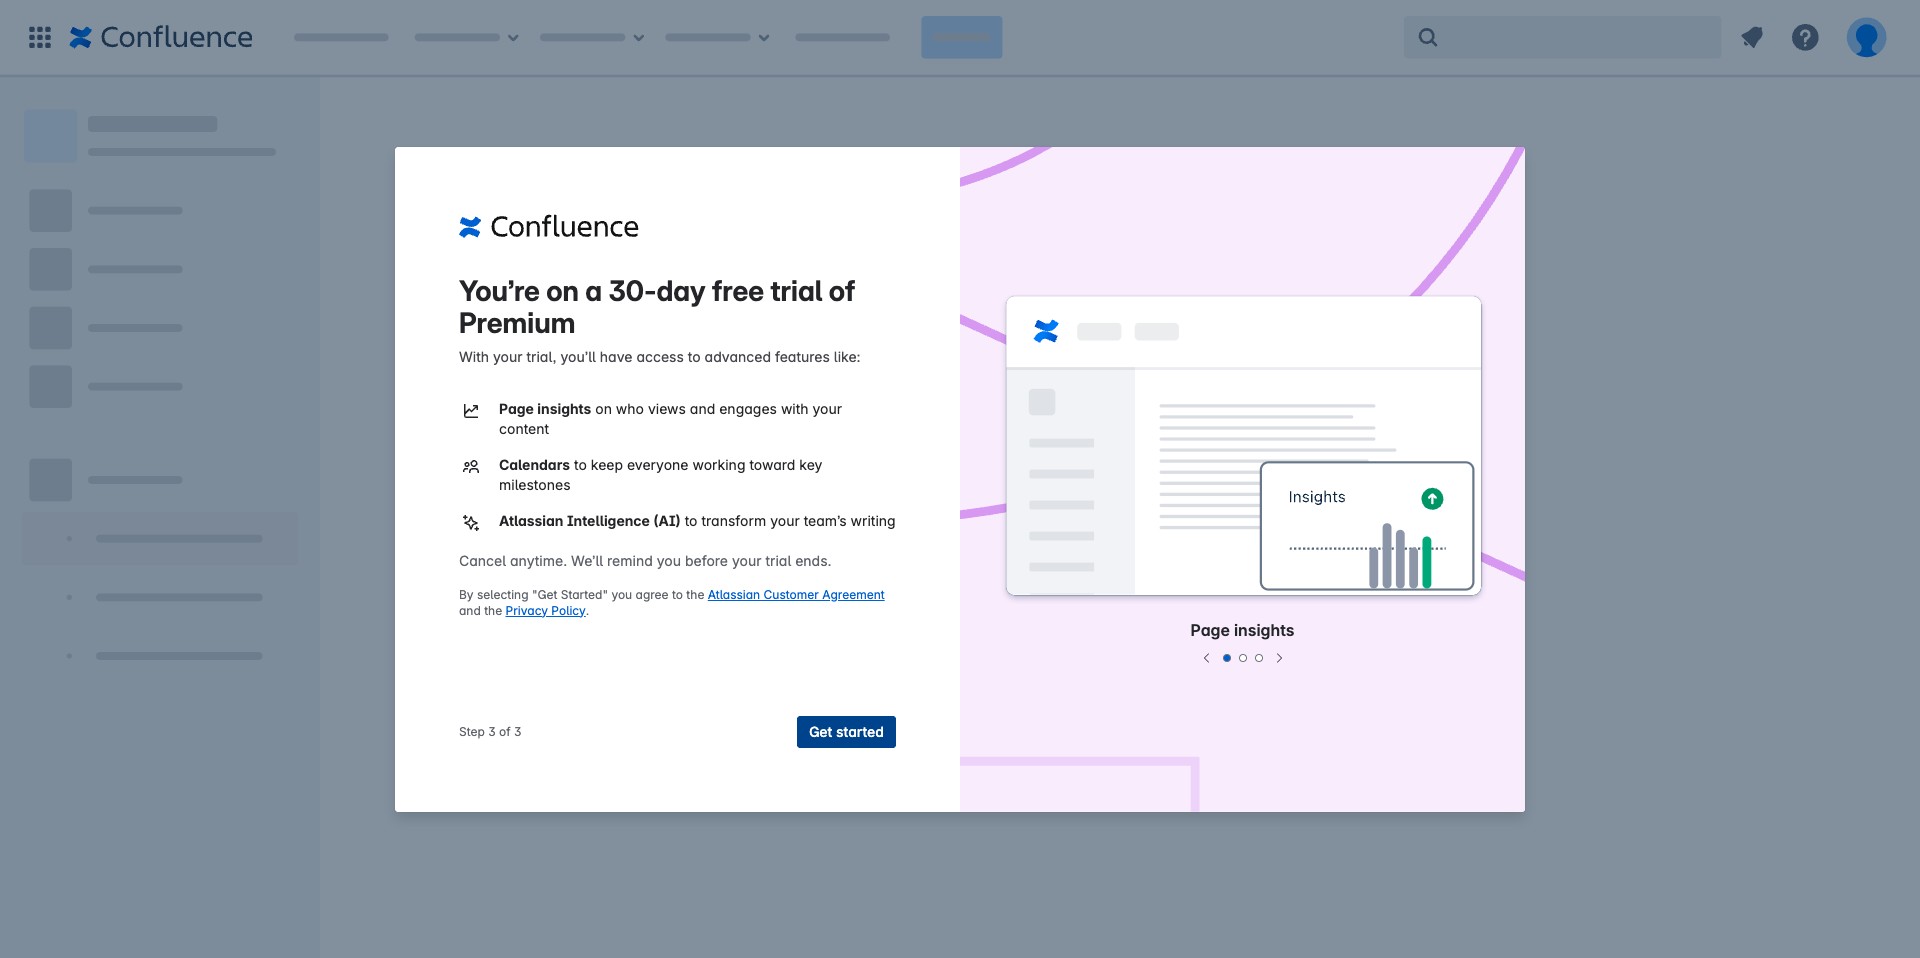
Task: Select the first carousel dot
Action: pos(1227,658)
